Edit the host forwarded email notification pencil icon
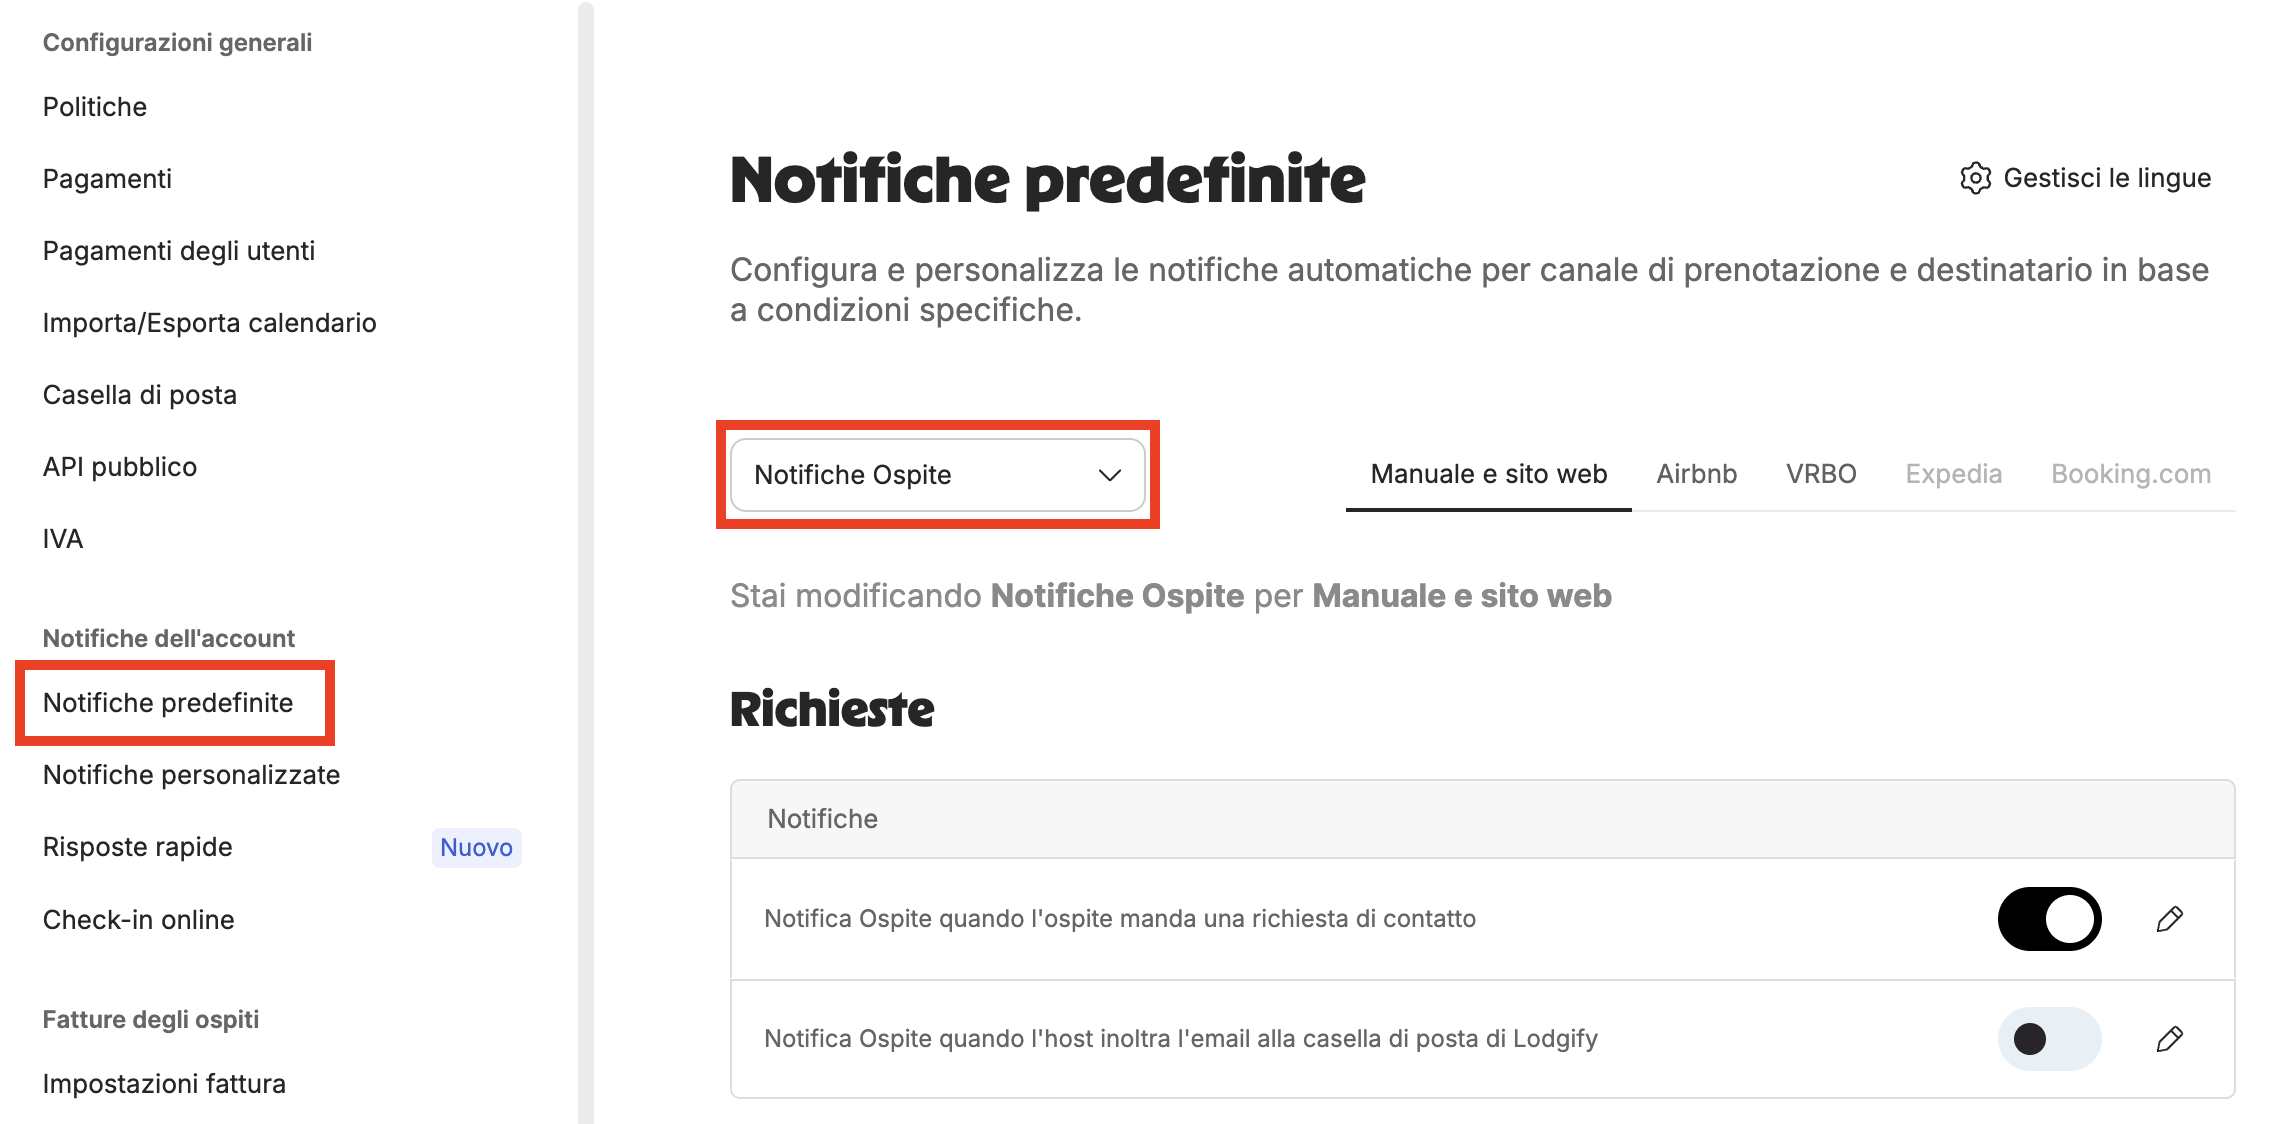Image resolution: width=2292 pixels, height=1124 pixels. 2169,1039
